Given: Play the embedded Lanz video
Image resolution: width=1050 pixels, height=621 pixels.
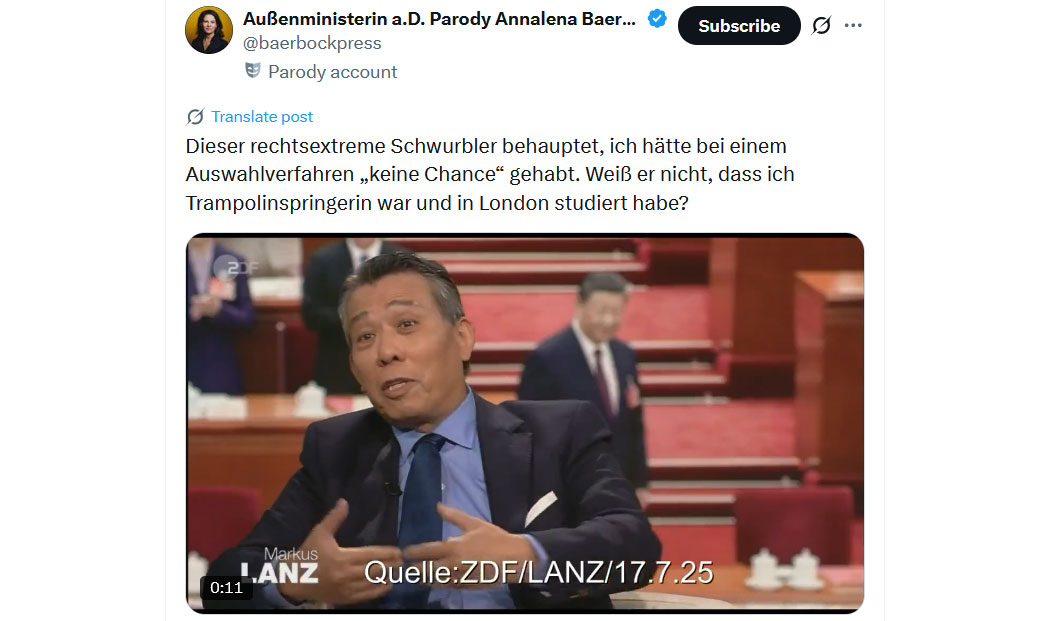Looking at the screenshot, I should [524, 423].
